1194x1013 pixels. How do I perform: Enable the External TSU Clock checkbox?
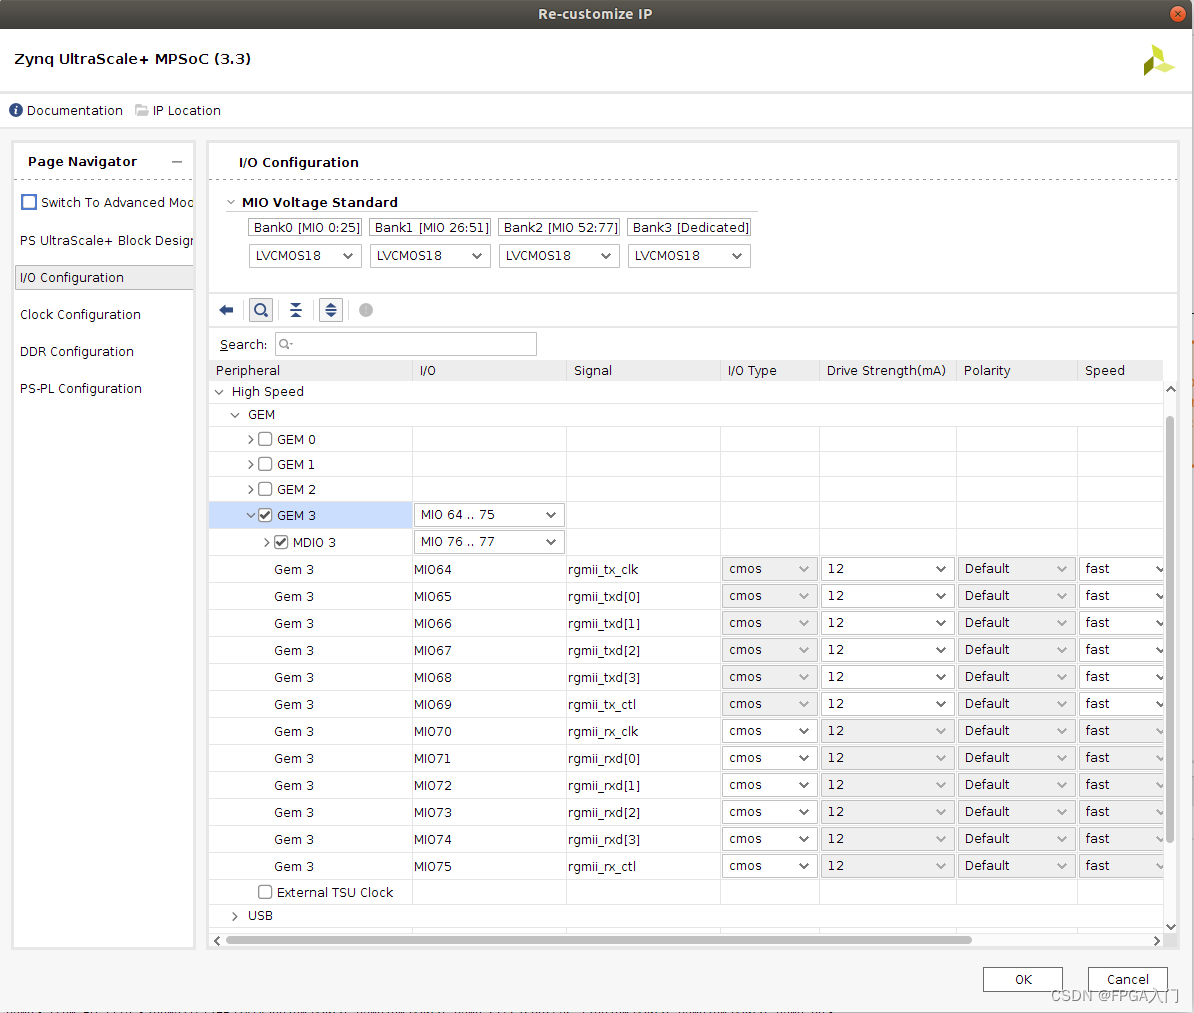[265, 892]
